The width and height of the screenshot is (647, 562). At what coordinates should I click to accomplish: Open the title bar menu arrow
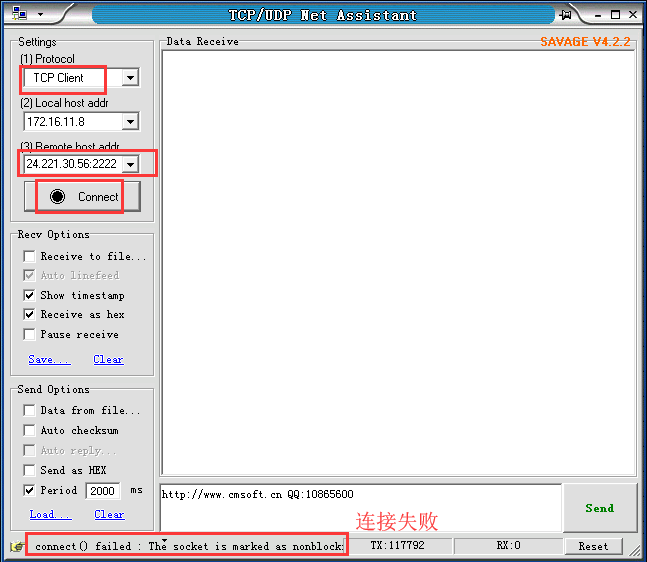(40, 15)
